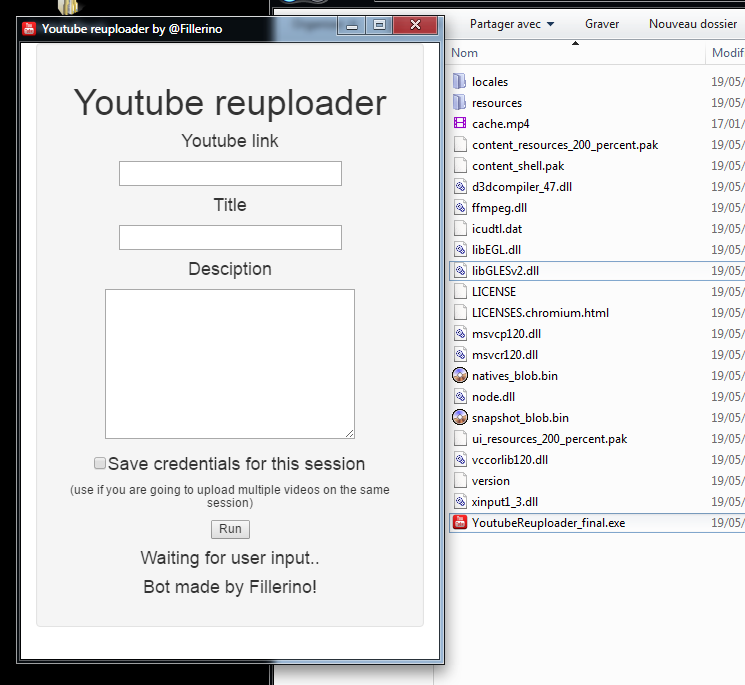Click the xinput1_3.dll file icon
745x685 pixels.
tap(459, 501)
